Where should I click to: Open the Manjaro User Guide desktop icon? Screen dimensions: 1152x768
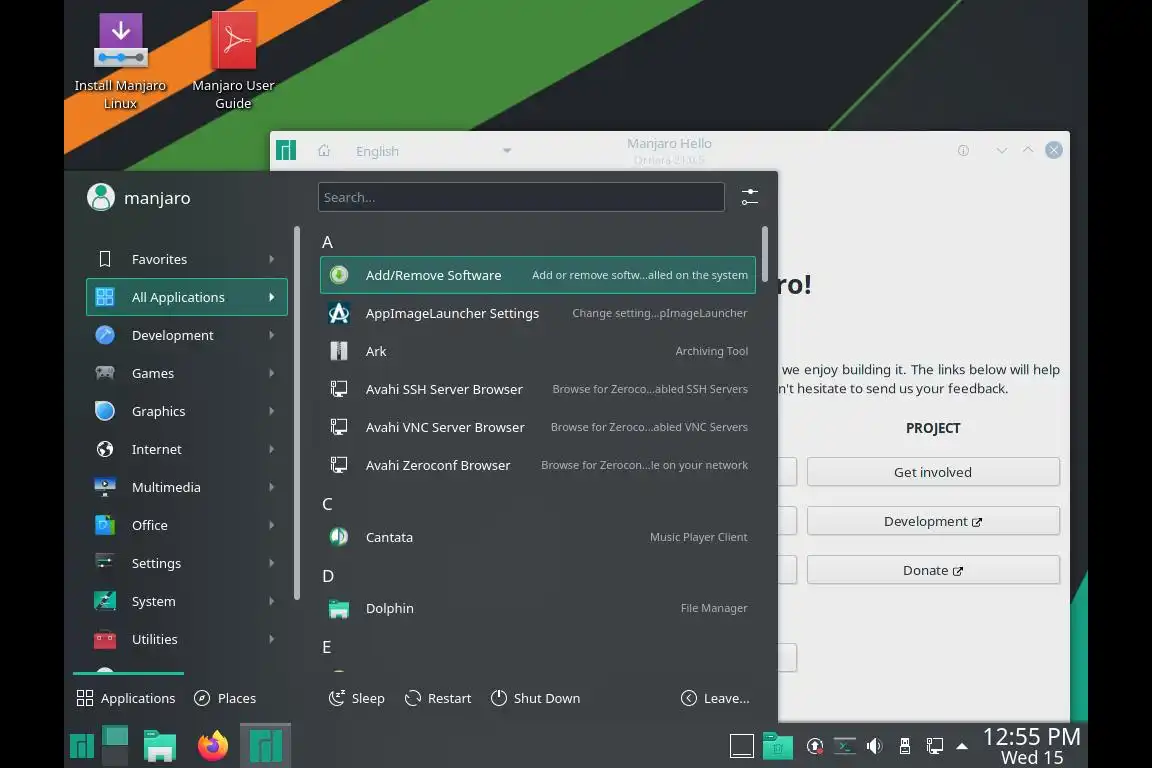234,62
